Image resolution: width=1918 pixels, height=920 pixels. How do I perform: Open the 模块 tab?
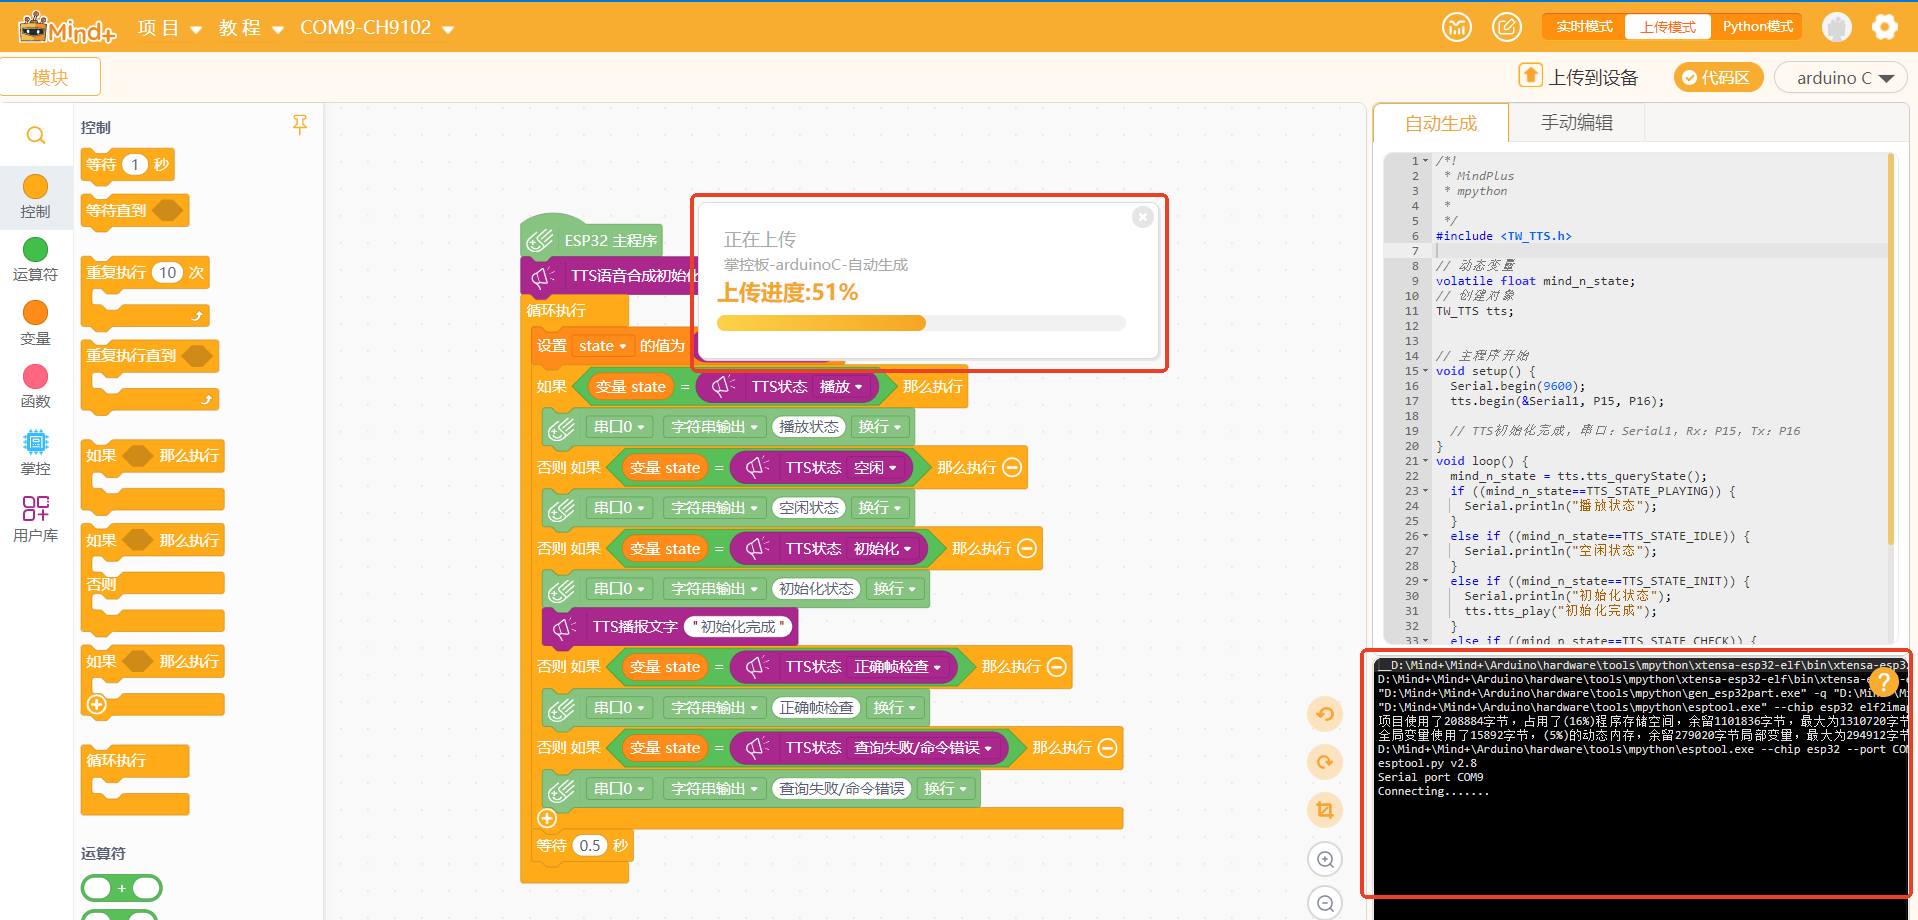(50, 77)
